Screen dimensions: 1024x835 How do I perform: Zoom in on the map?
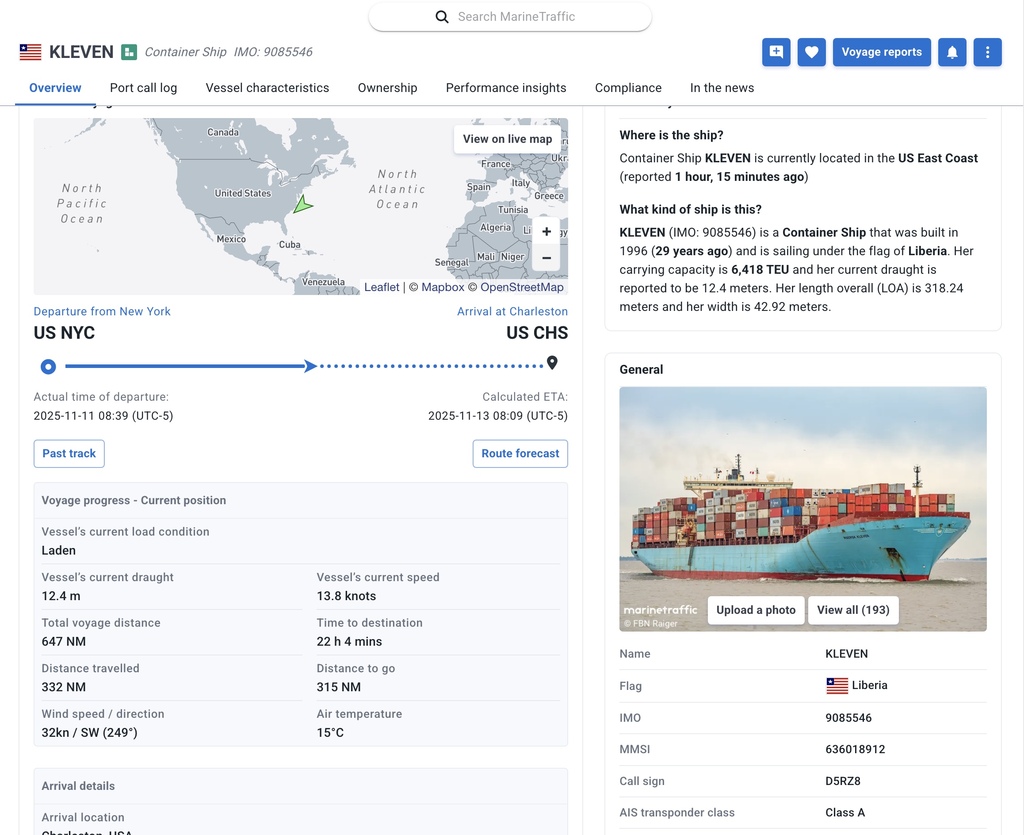(546, 232)
